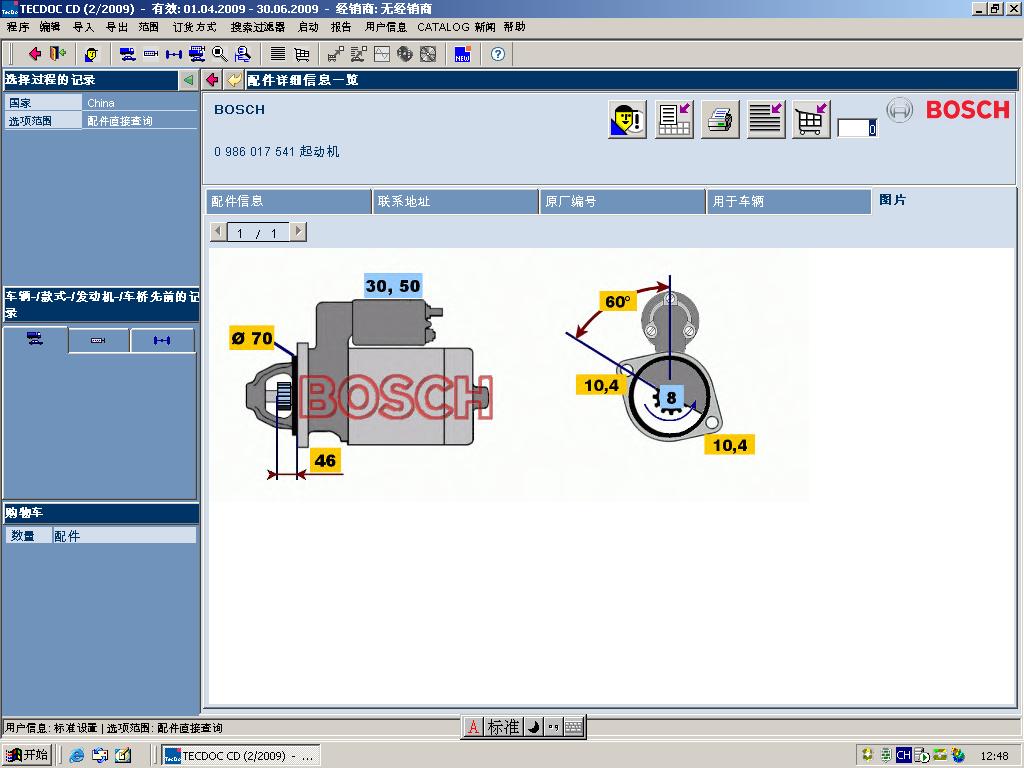The height and width of the screenshot is (768, 1024).
Task: Open shopping cart icon in main toolbar
Action: (x=302, y=54)
